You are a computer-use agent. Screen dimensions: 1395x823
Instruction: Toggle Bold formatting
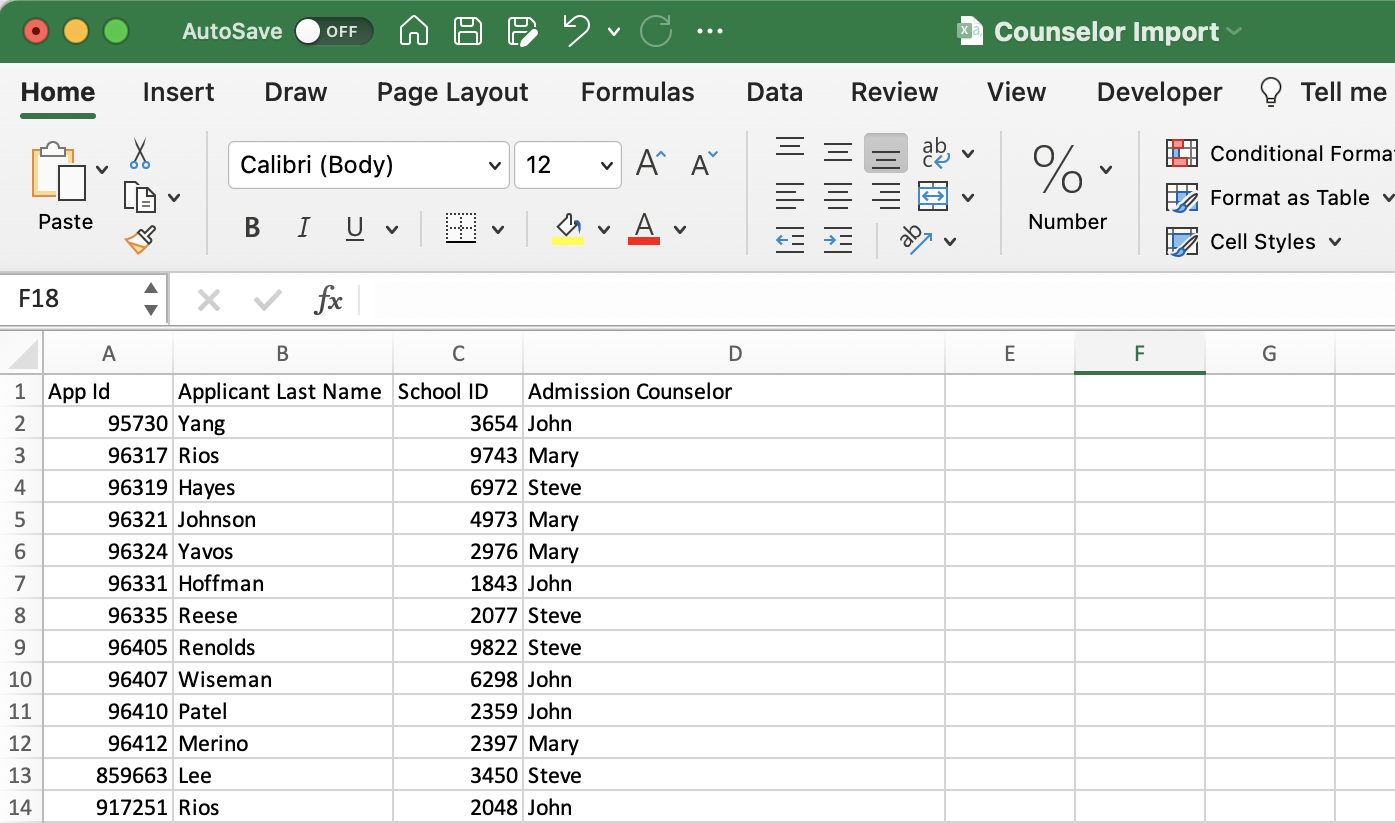coord(252,229)
